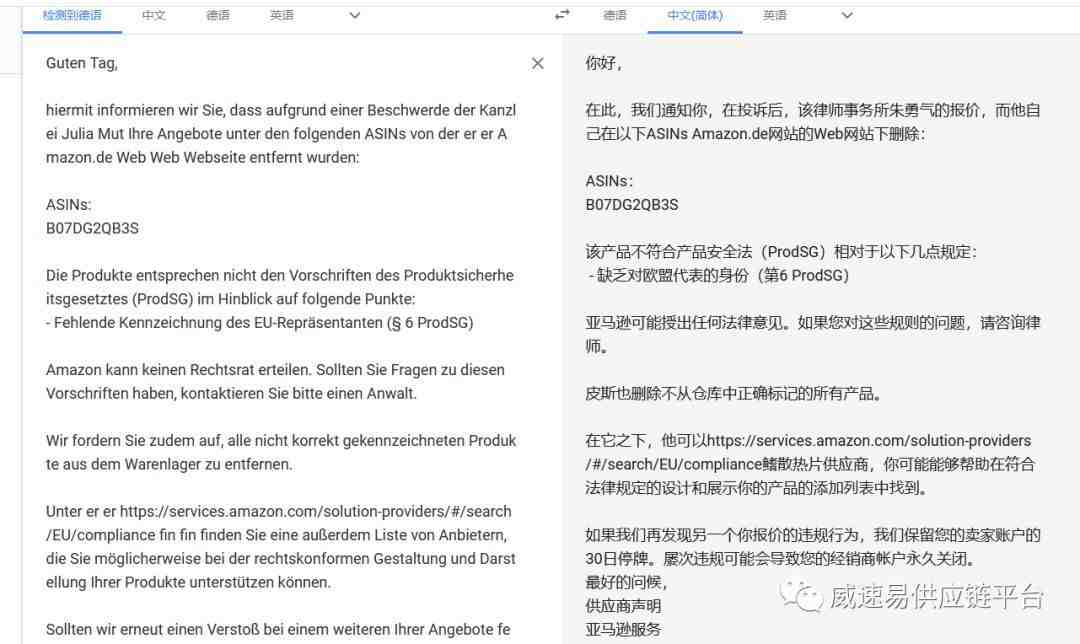Image resolution: width=1080 pixels, height=644 pixels.
Task: Click the translated ASIN B07DG2QB3S
Action: (x=632, y=205)
